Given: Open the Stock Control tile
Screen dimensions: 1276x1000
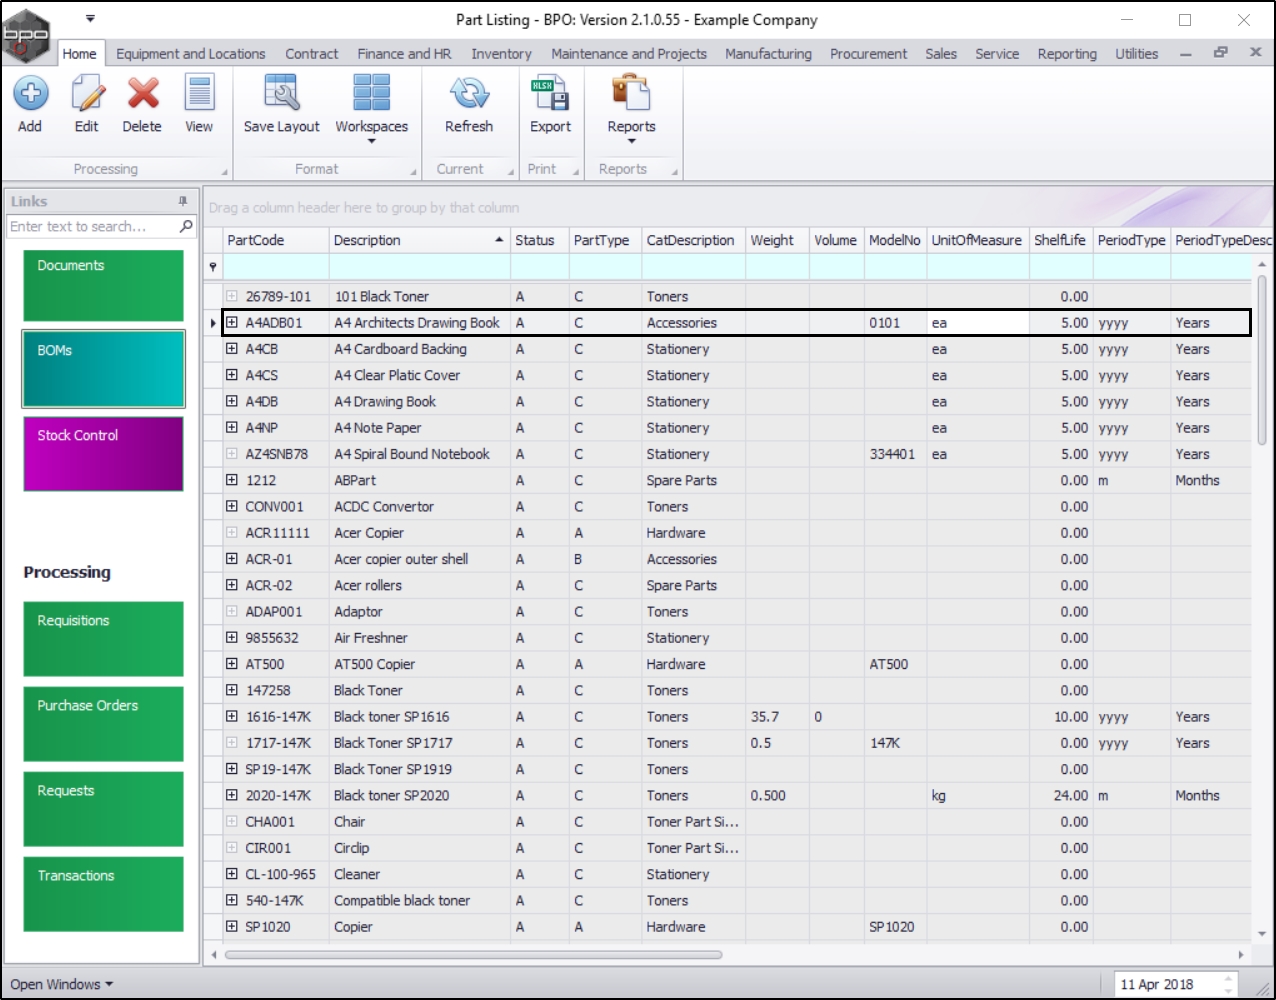Looking at the screenshot, I should pos(104,454).
